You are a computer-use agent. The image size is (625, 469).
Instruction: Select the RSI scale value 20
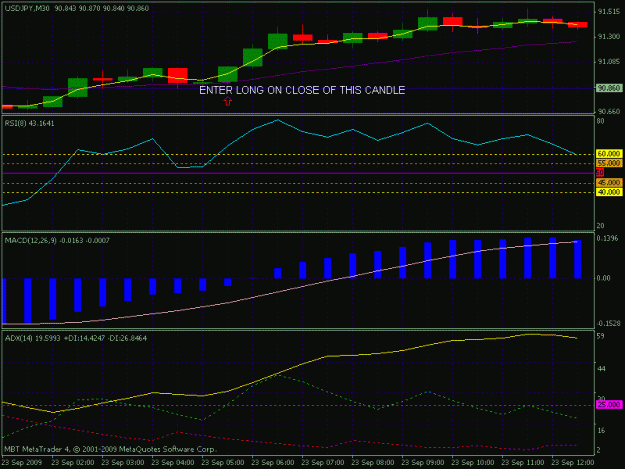coord(600,226)
